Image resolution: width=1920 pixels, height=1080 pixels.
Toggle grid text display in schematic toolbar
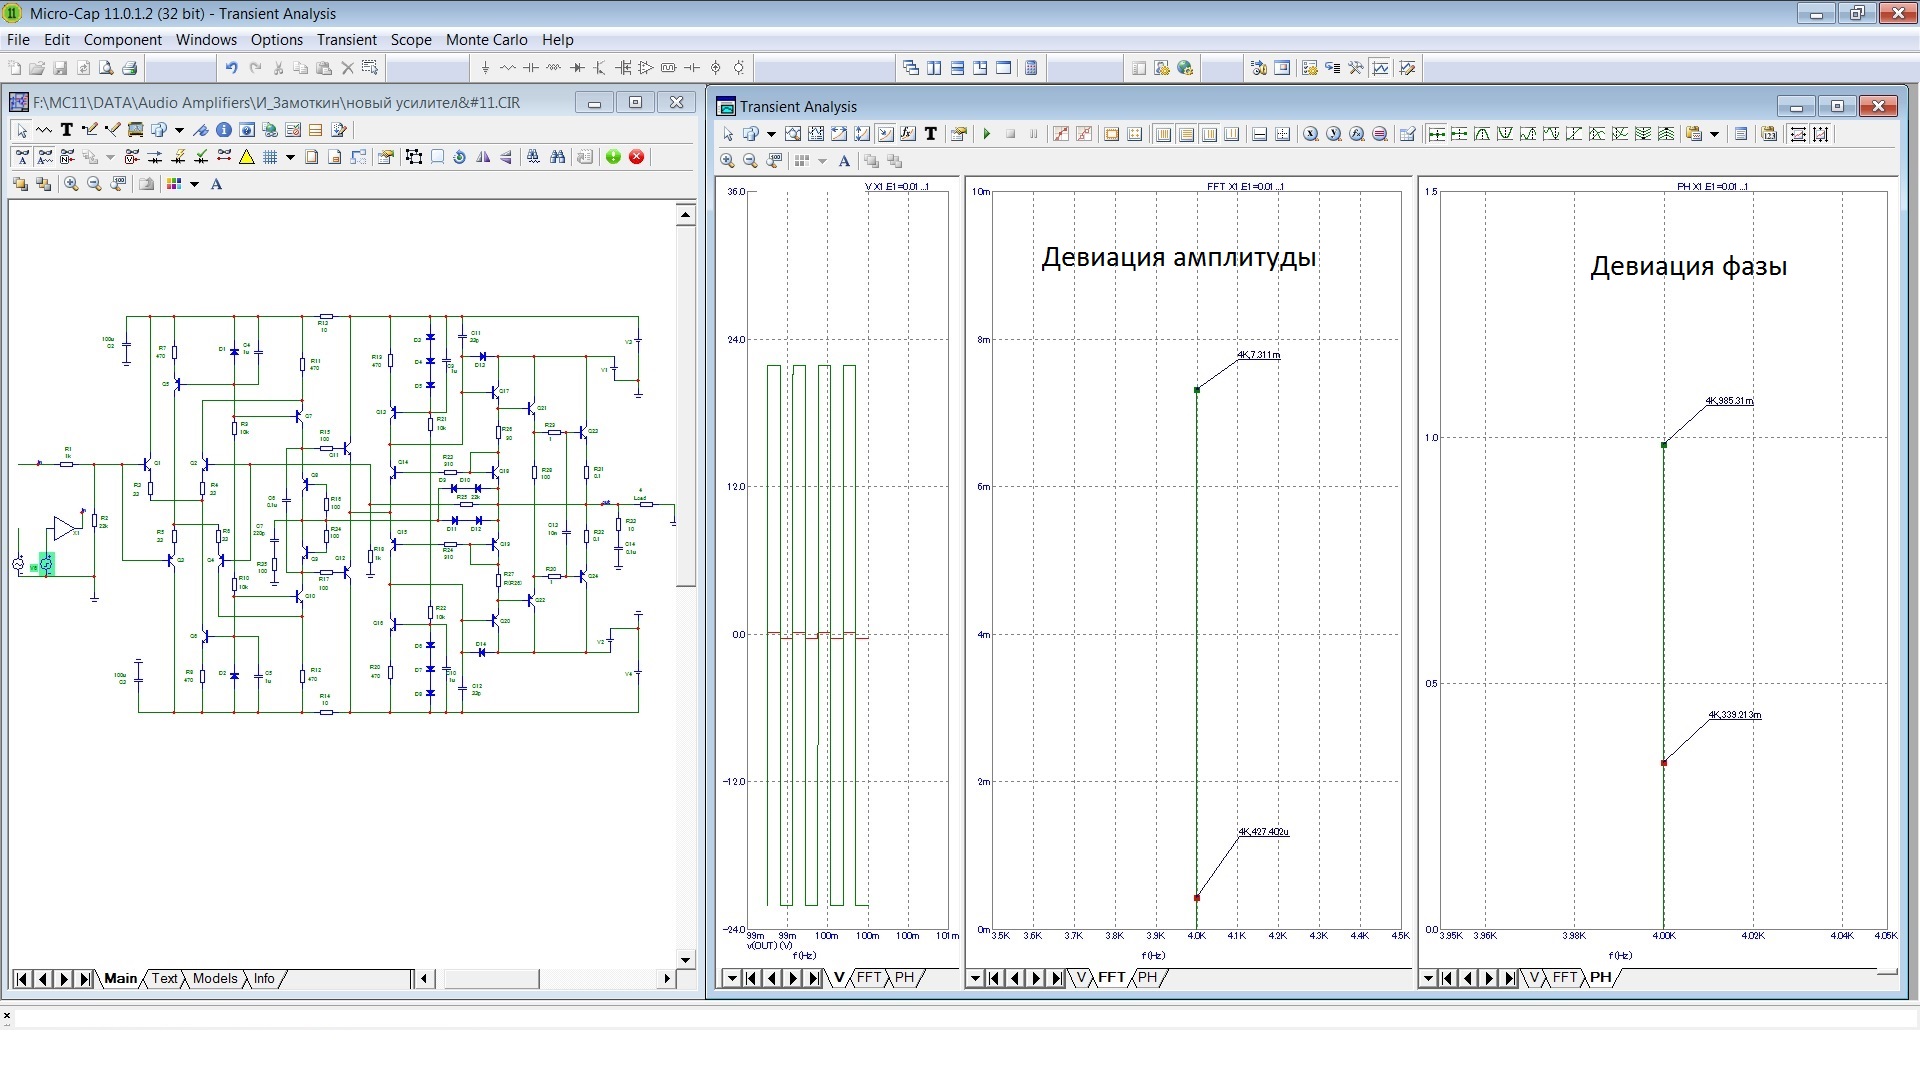22,157
